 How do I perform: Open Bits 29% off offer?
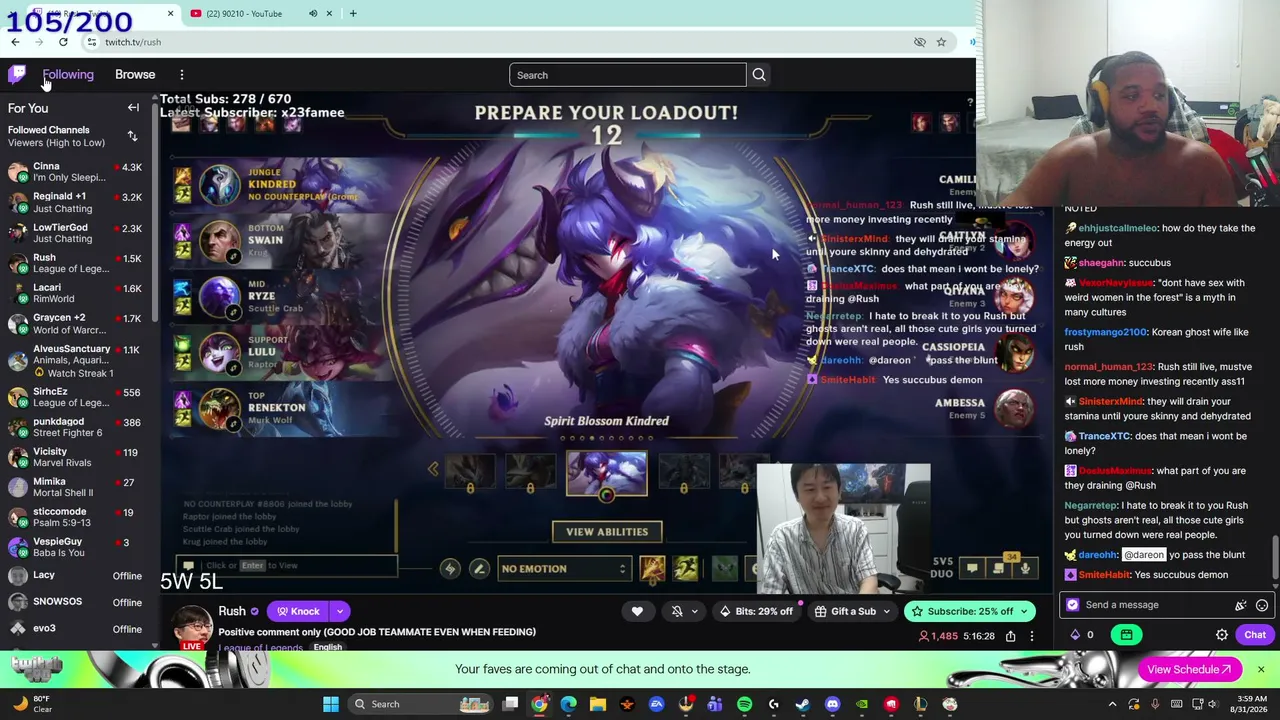click(758, 611)
